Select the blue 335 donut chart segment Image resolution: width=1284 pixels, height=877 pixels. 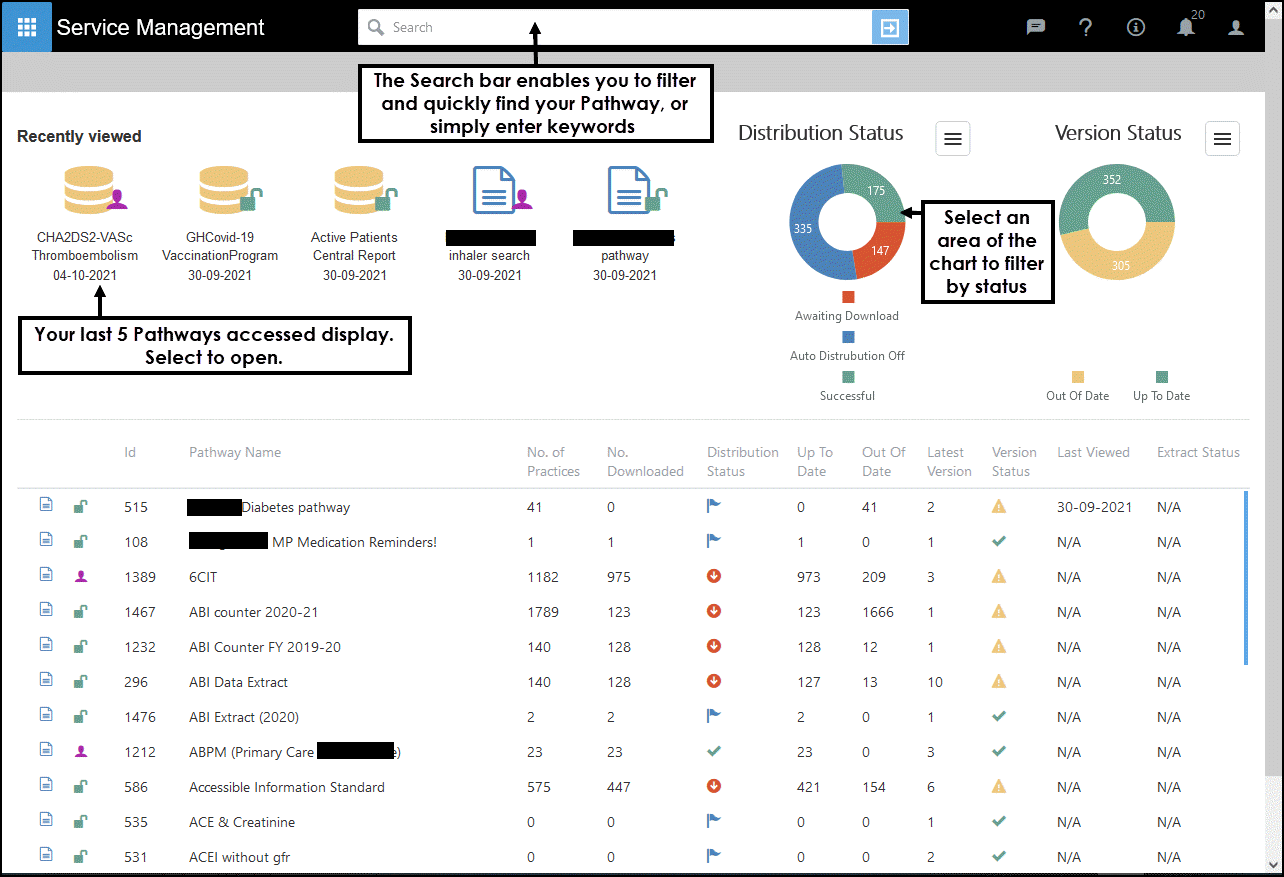click(805, 228)
